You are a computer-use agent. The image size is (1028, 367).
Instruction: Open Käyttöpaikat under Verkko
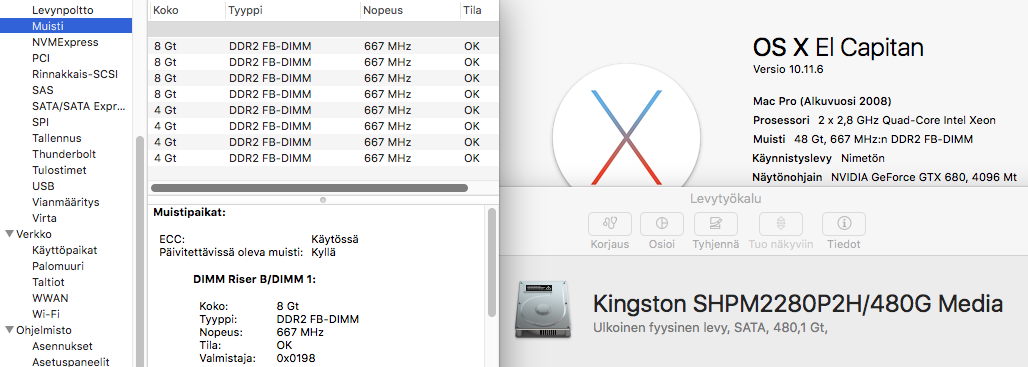point(64,250)
